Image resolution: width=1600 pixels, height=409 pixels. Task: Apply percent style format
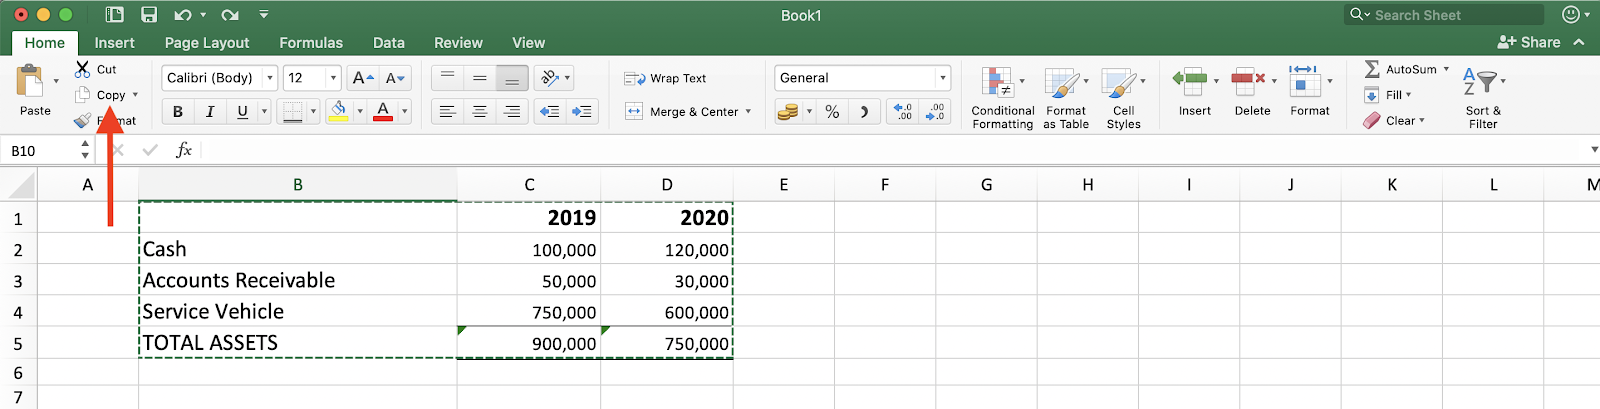(832, 112)
